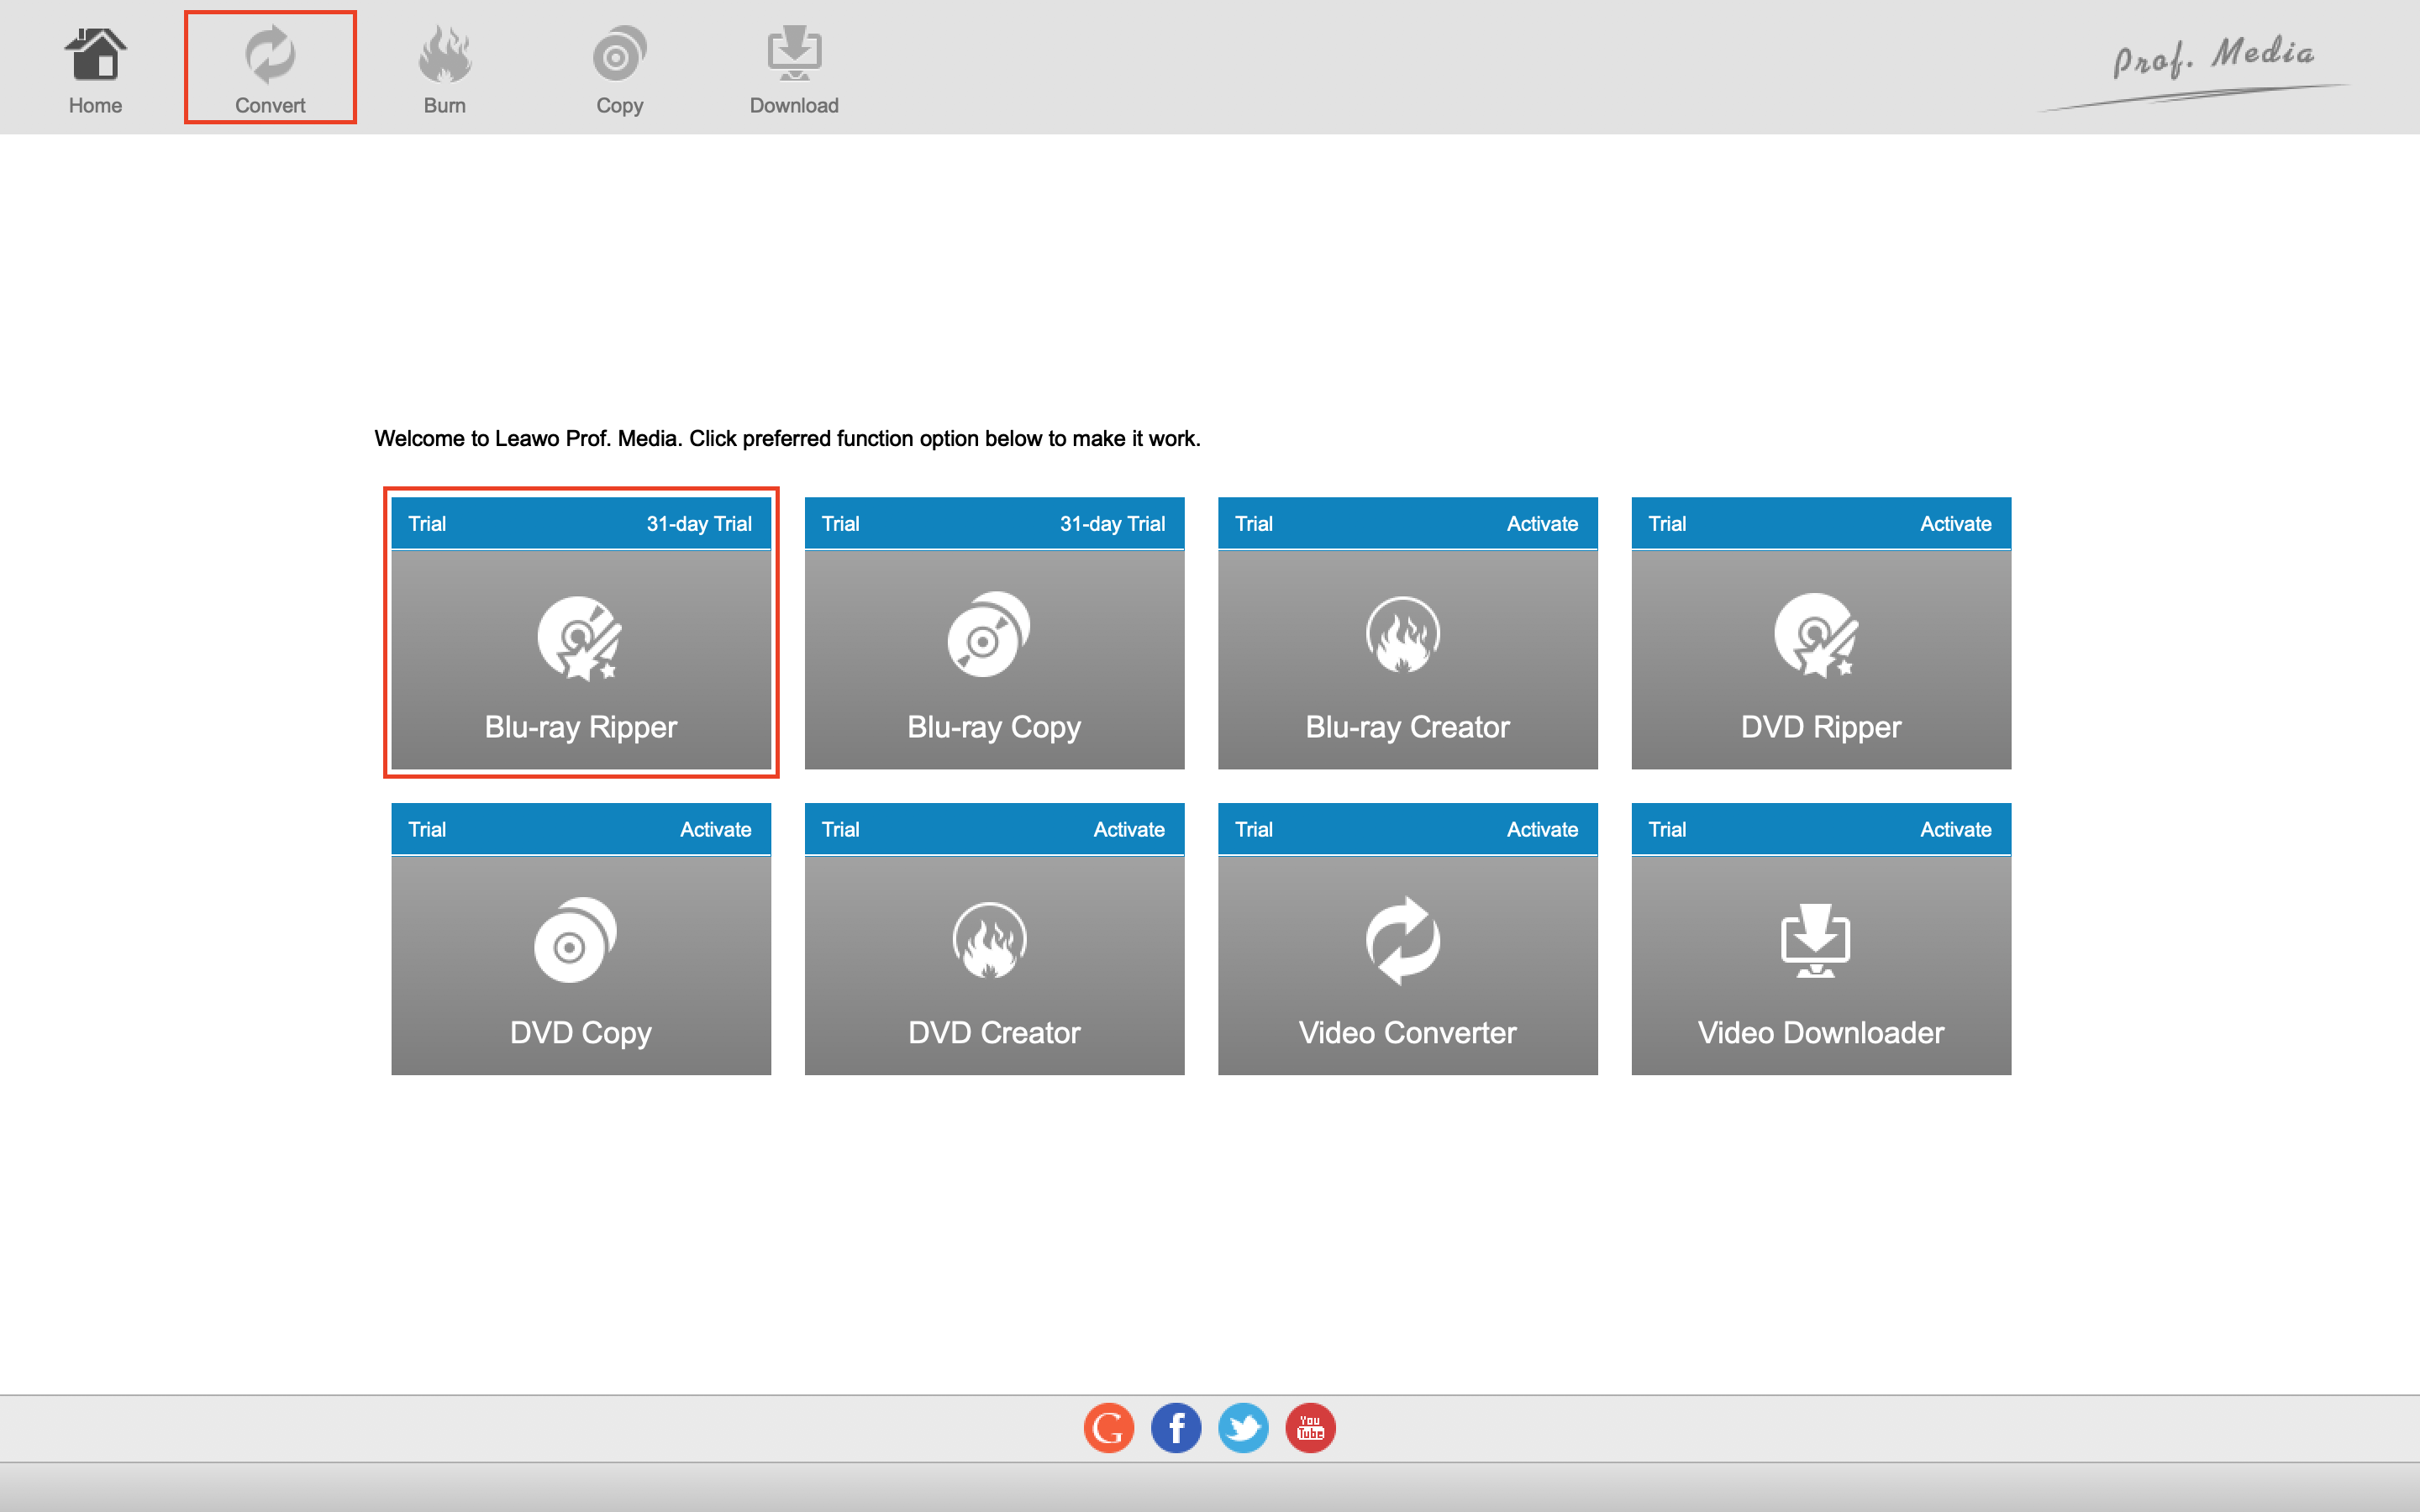Open the Burn module flame icon
The height and width of the screenshot is (1512, 2420).
(445, 56)
